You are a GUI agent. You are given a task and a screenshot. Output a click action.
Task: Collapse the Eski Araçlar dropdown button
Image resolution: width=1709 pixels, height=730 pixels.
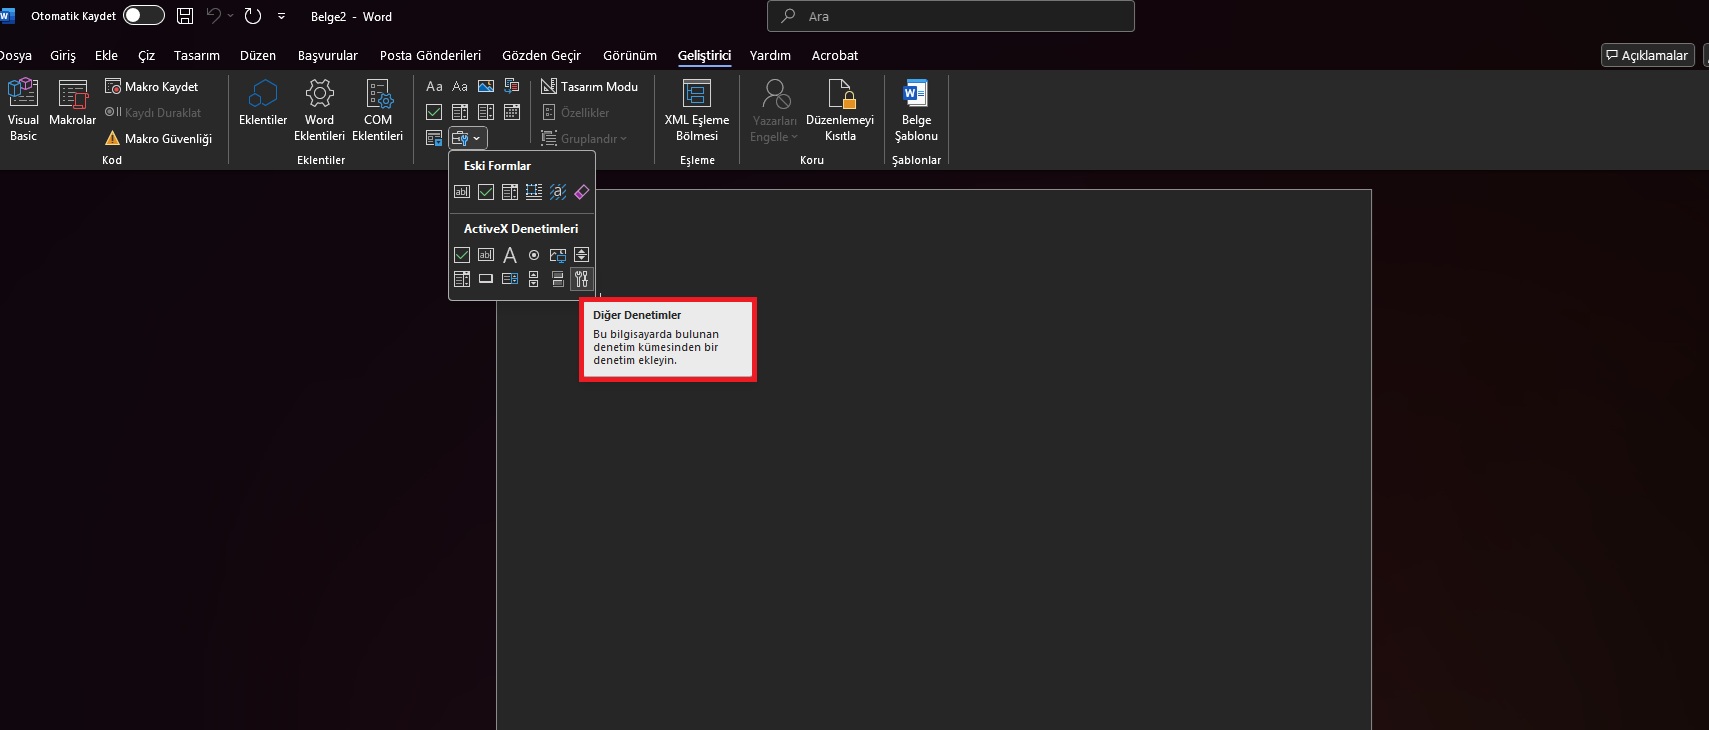[467, 138]
